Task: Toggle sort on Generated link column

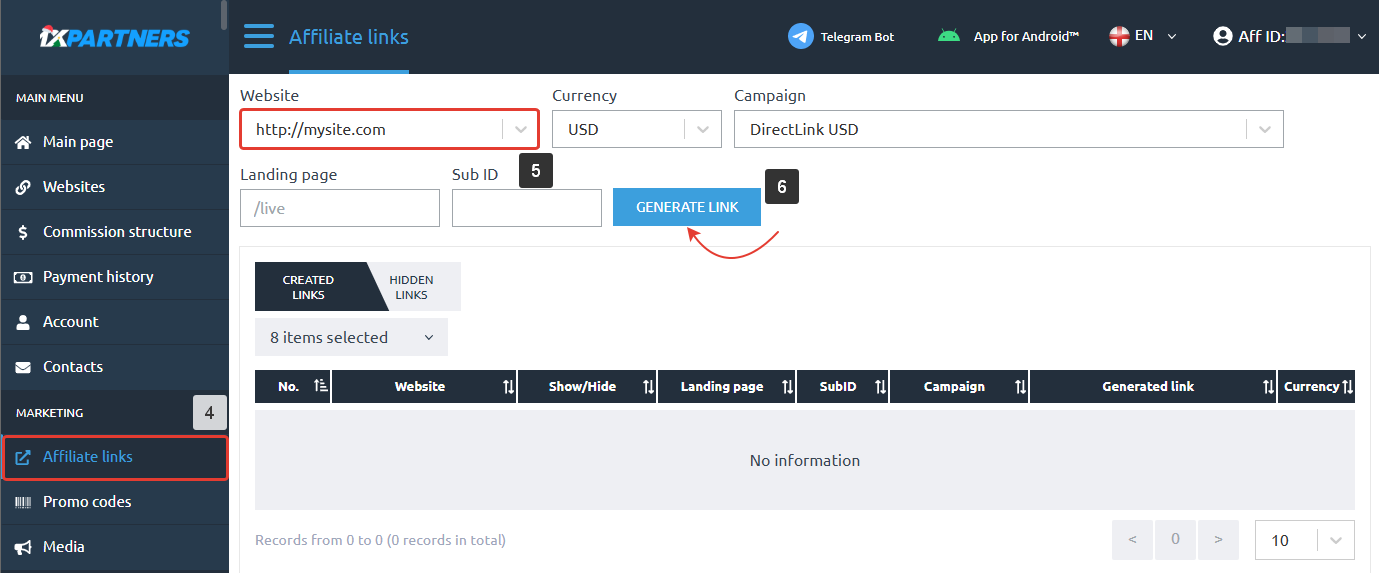Action: pyautogui.click(x=1268, y=387)
